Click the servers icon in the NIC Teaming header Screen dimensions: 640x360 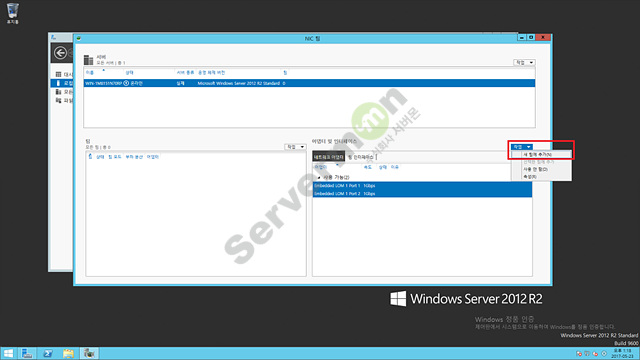click(89, 60)
